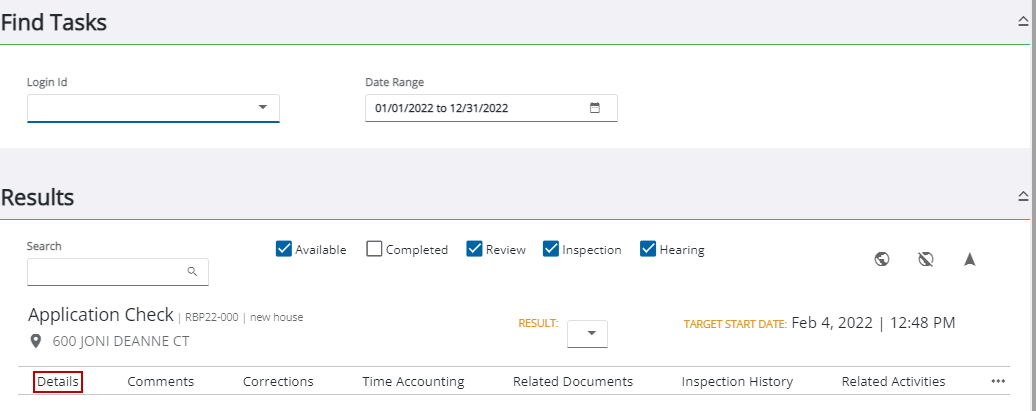1036x411 pixels.
Task: Open the Application Check task title
Action: coord(101,315)
